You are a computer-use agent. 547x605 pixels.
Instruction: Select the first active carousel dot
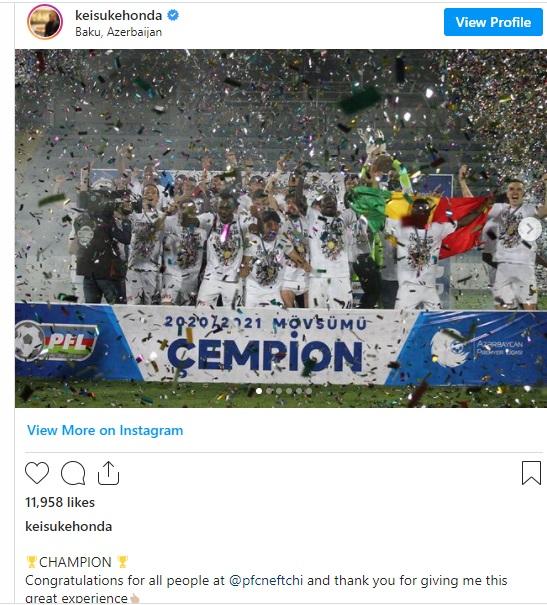(x=259, y=391)
